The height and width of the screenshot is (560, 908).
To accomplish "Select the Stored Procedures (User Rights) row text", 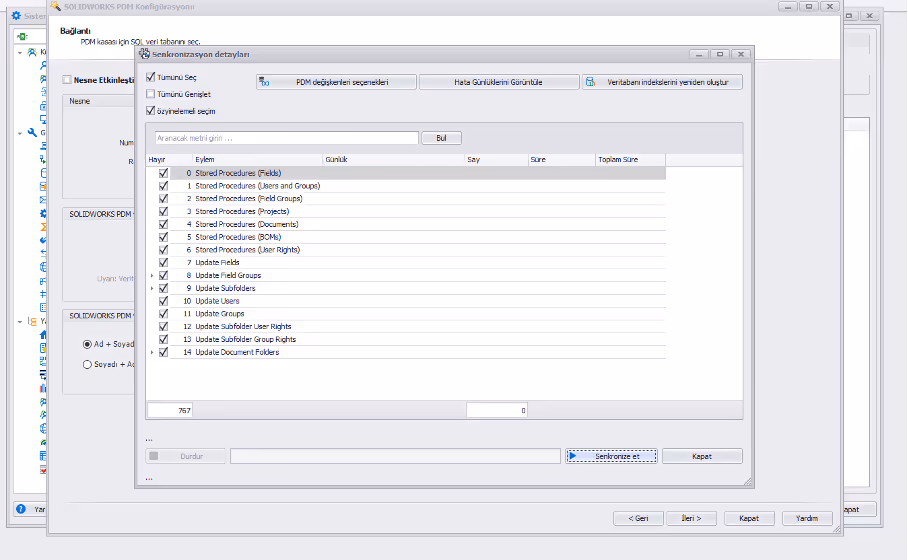I will [x=247, y=250].
